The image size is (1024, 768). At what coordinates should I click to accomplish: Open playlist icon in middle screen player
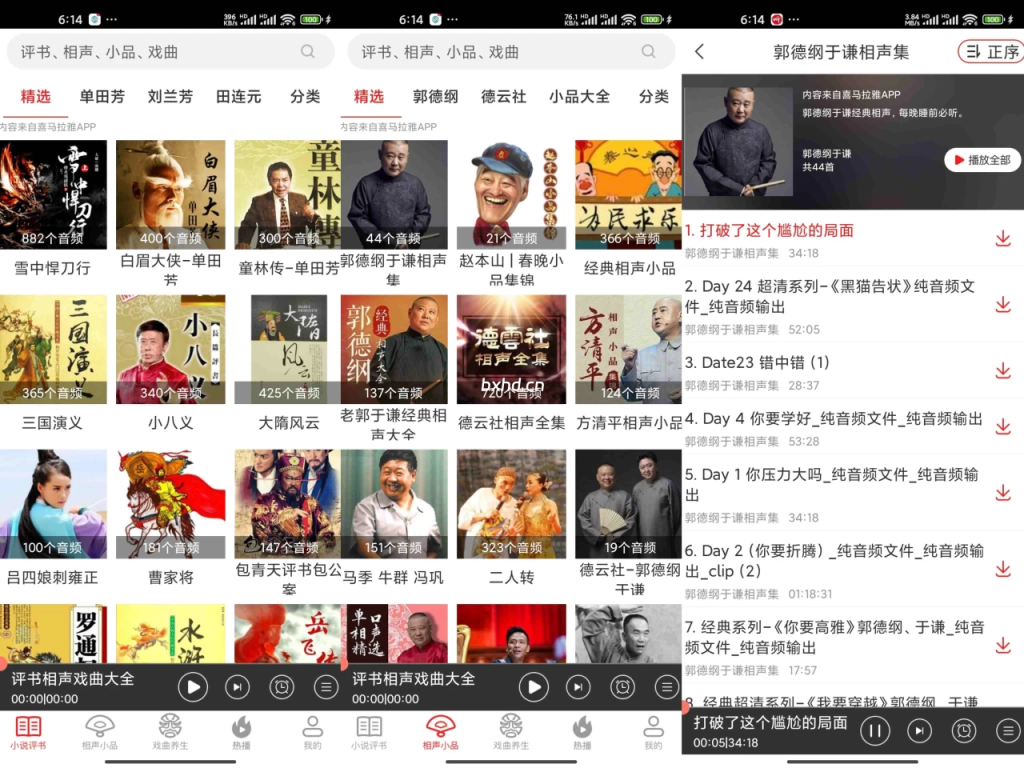point(667,687)
